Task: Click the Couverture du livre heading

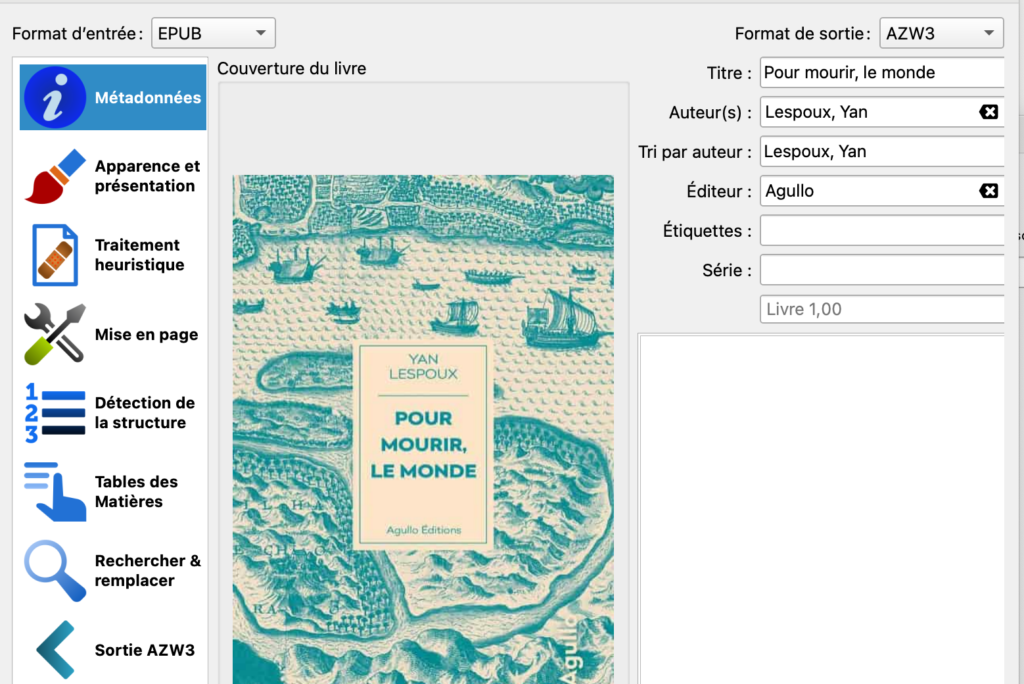Action: pyautogui.click(x=291, y=69)
